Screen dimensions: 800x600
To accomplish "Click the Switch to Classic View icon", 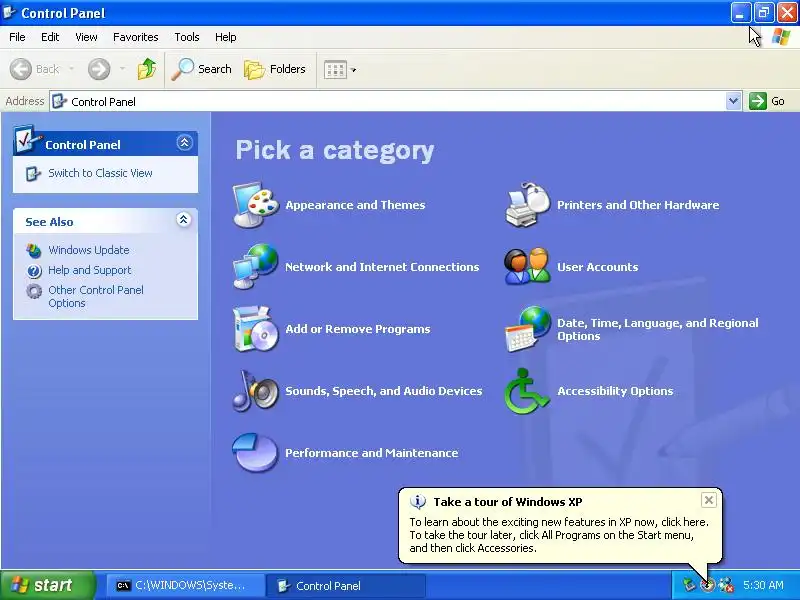I will (33, 173).
